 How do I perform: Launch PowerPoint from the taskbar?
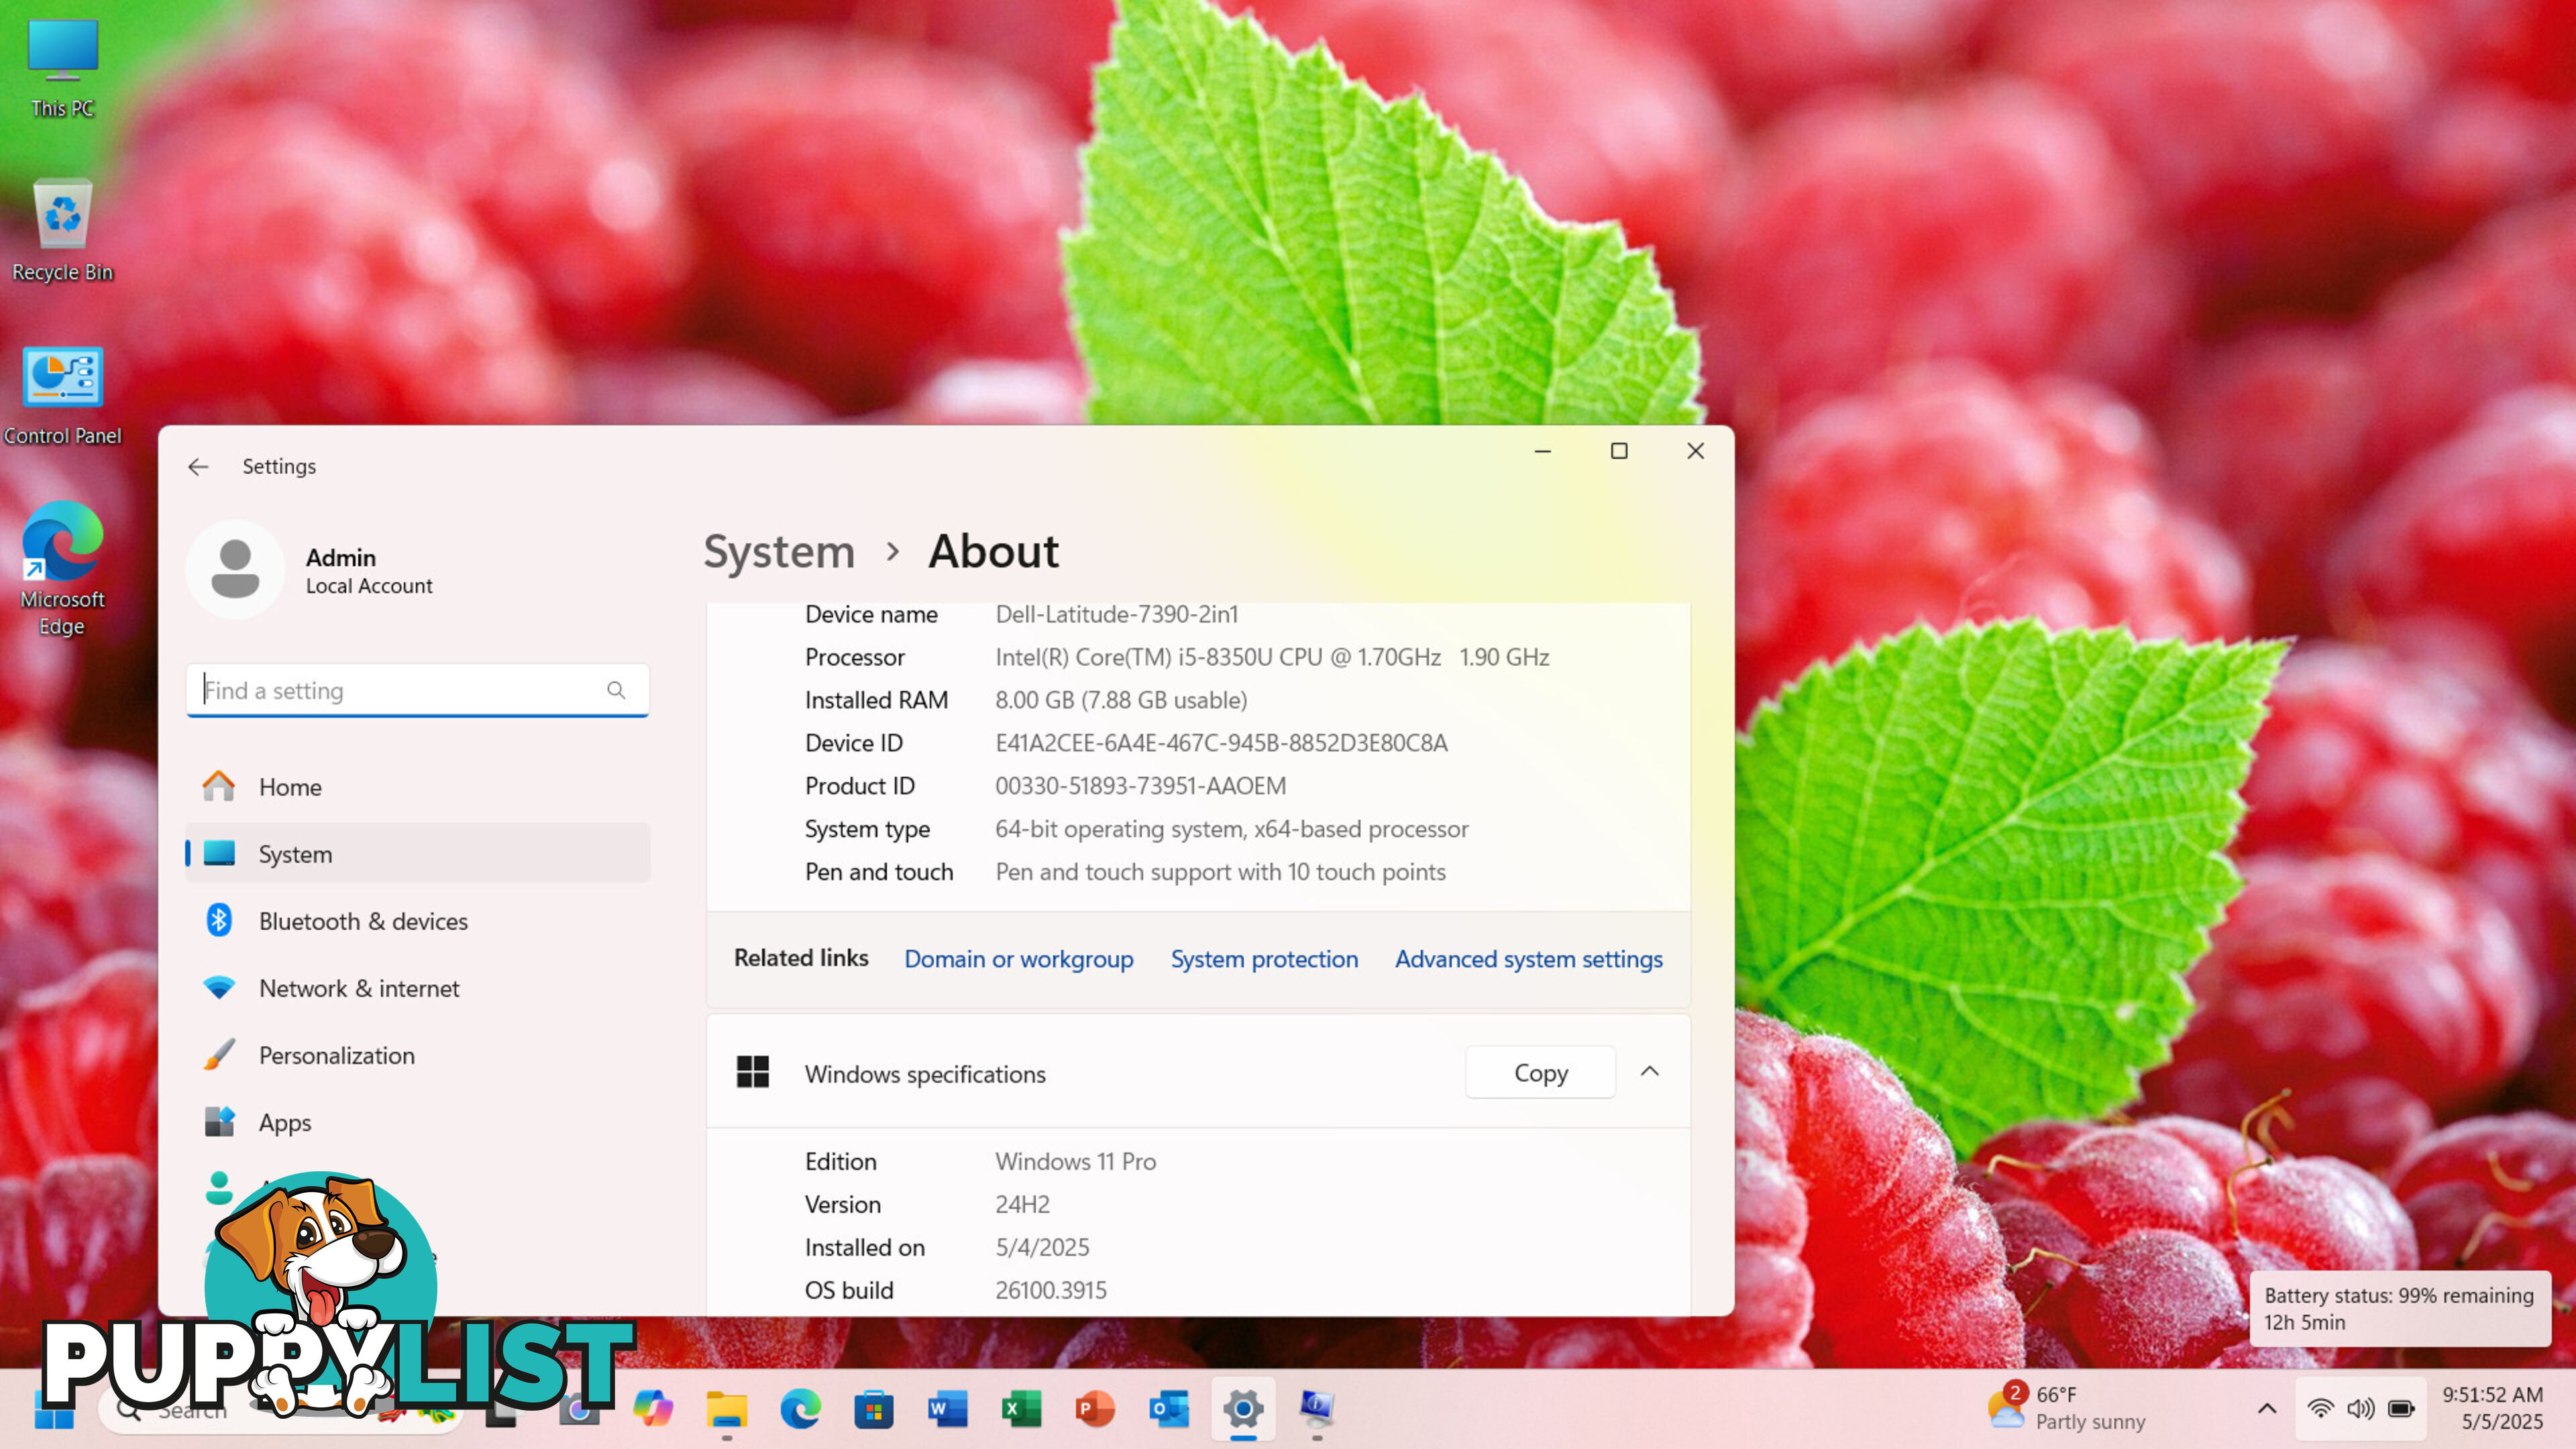tap(1096, 1409)
